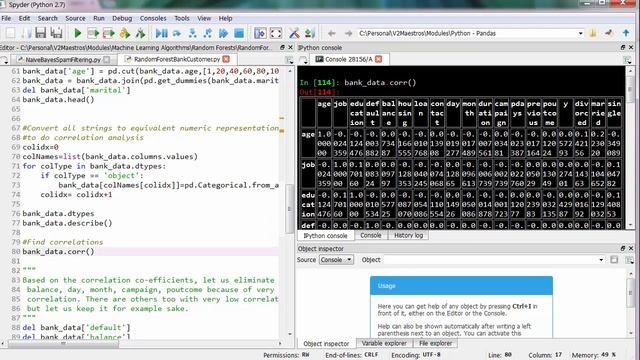
Task: Open IPython console browse tabs dropdown
Action: [303, 60]
